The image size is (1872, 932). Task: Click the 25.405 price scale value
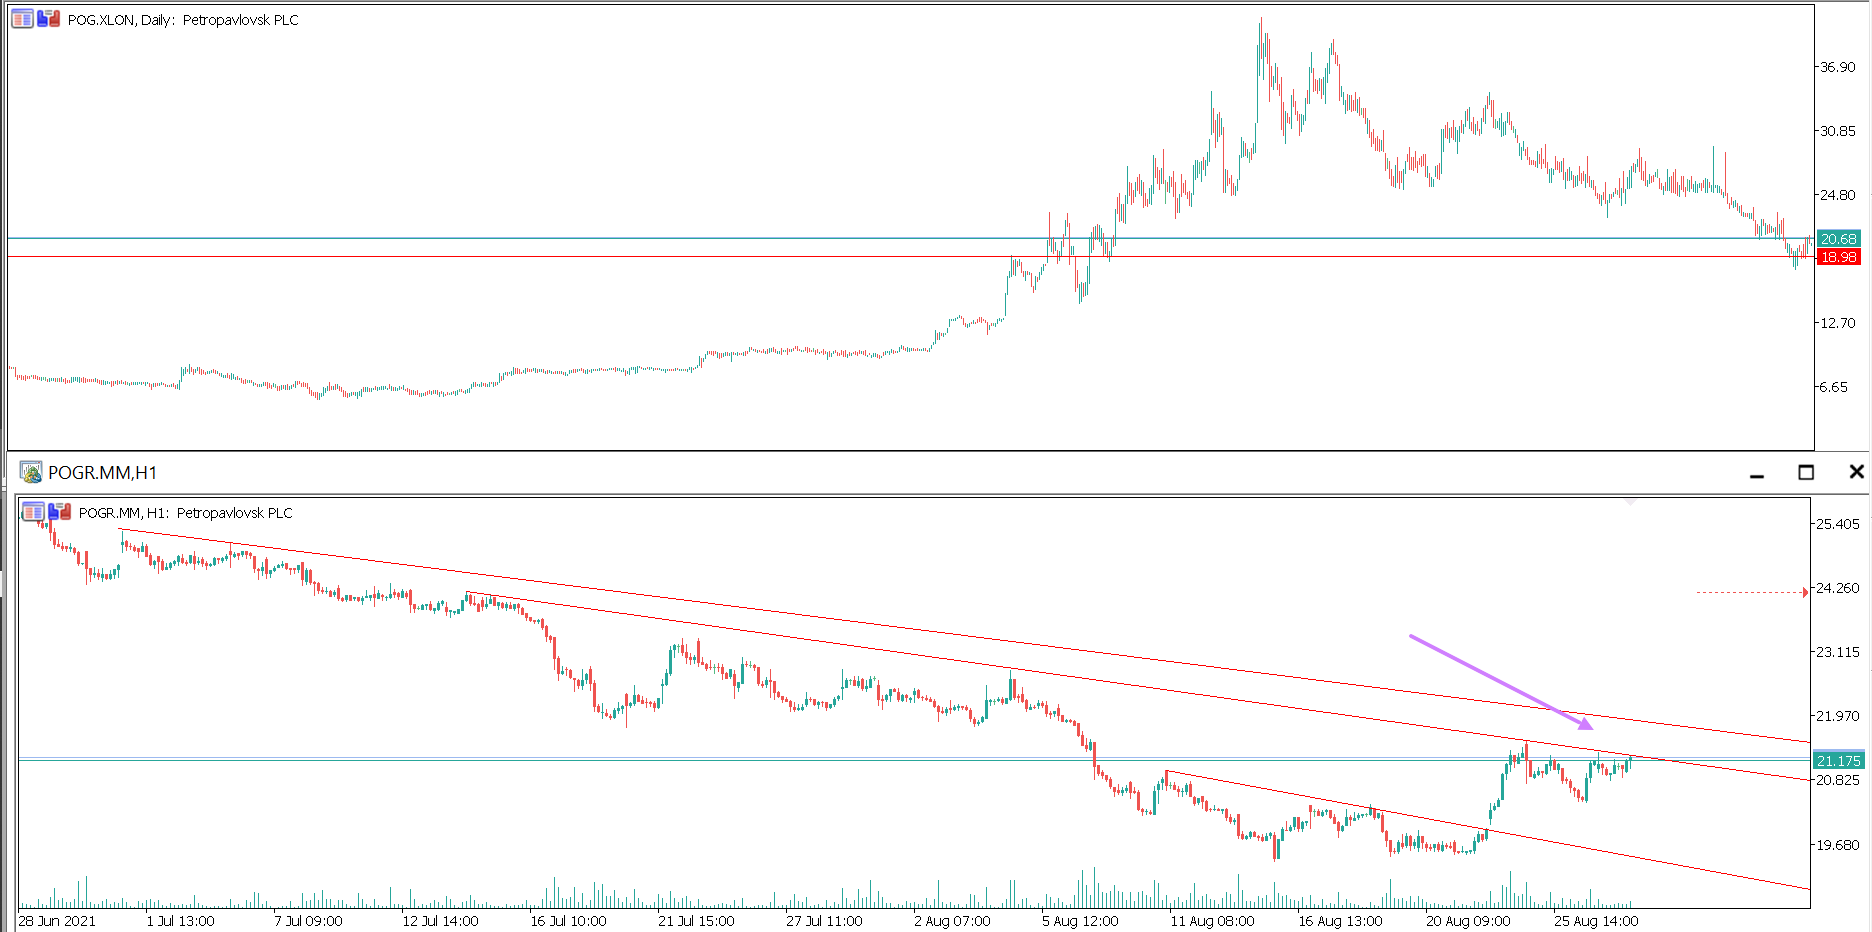click(1838, 524)
